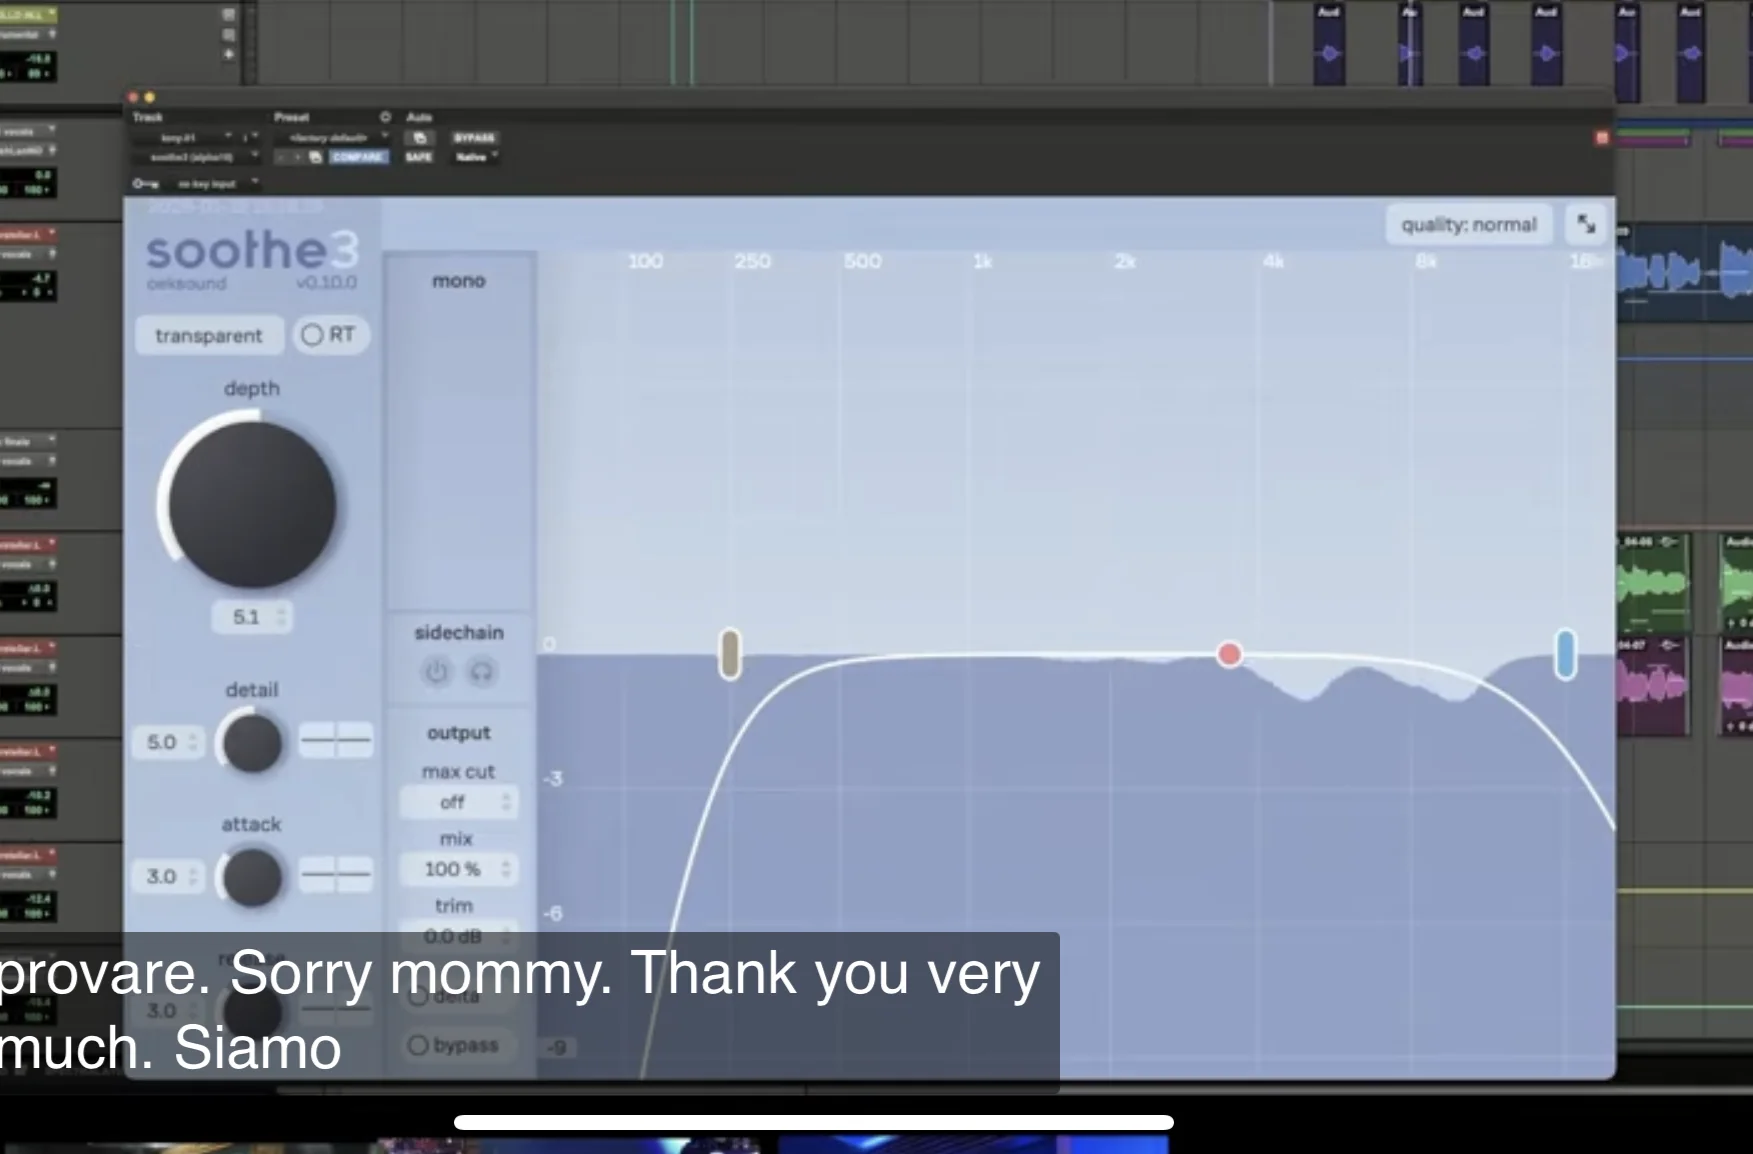Click the attack knob
The image size is (1753, 1154).
point(252,876)
